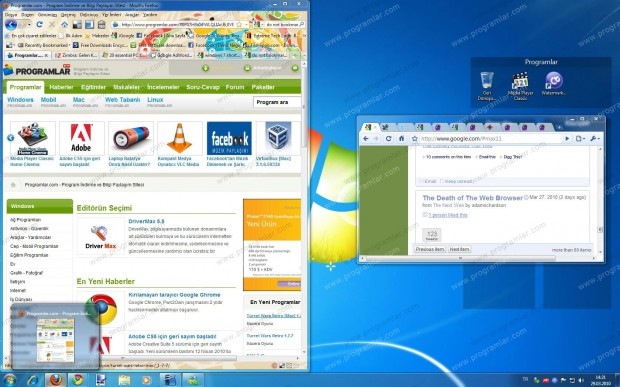
Task: Open the Firefox address bar history dropdown
Action: click(246, 25)
